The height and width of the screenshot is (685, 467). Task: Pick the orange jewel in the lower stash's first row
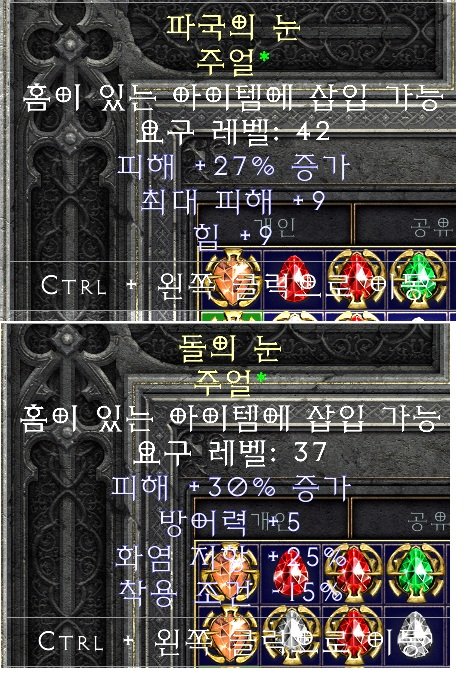[230, 573]
